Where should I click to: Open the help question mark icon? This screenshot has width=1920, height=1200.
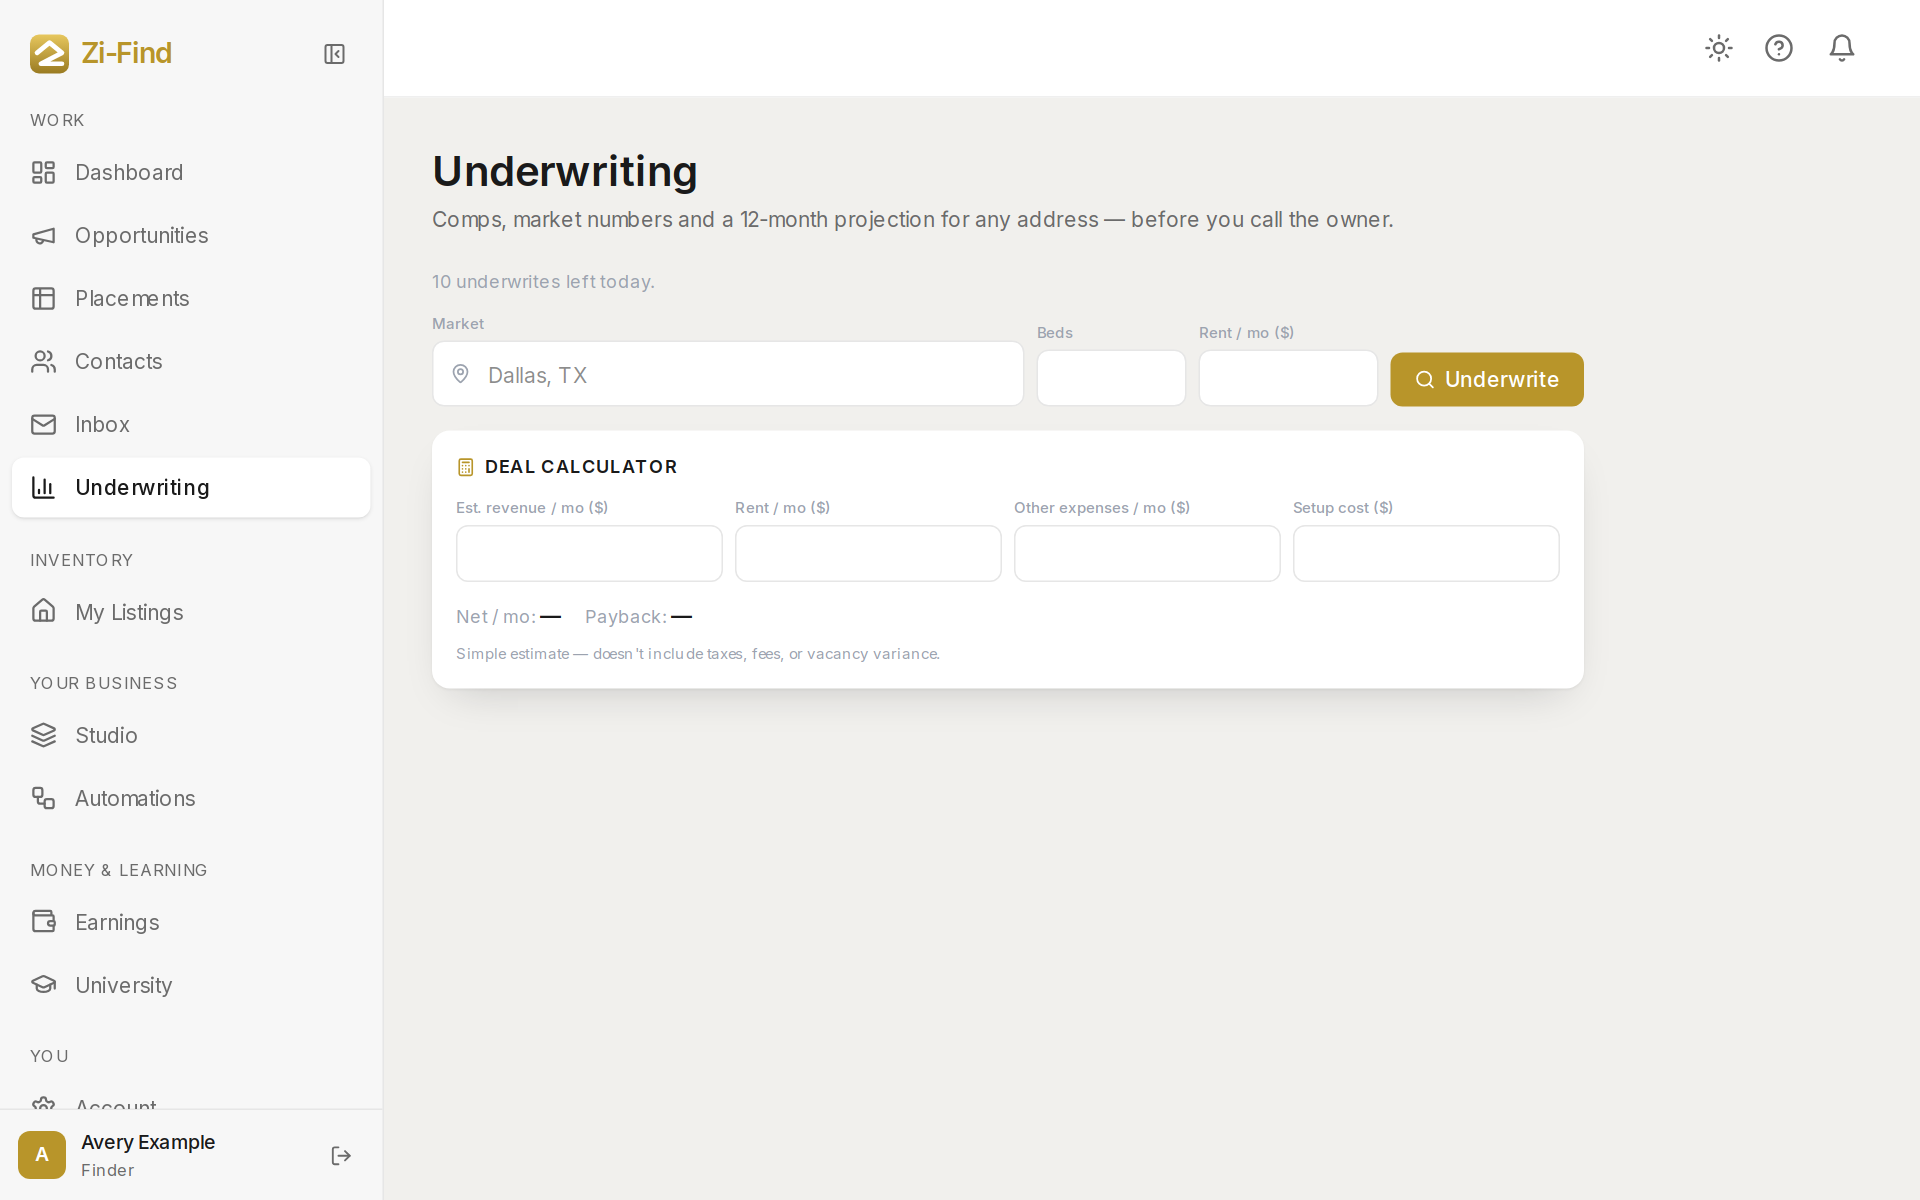pos(1779,48)
